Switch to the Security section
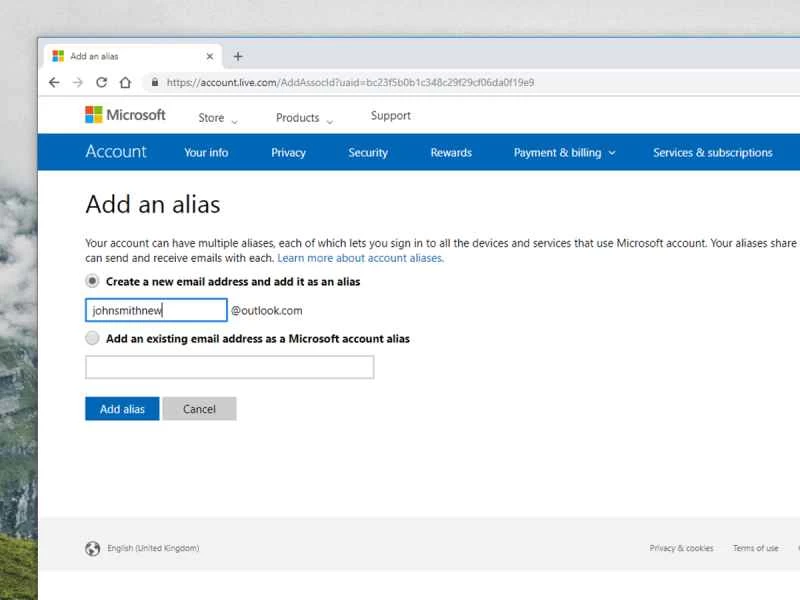This screenshot has height=600, width=800. point(367,153)
